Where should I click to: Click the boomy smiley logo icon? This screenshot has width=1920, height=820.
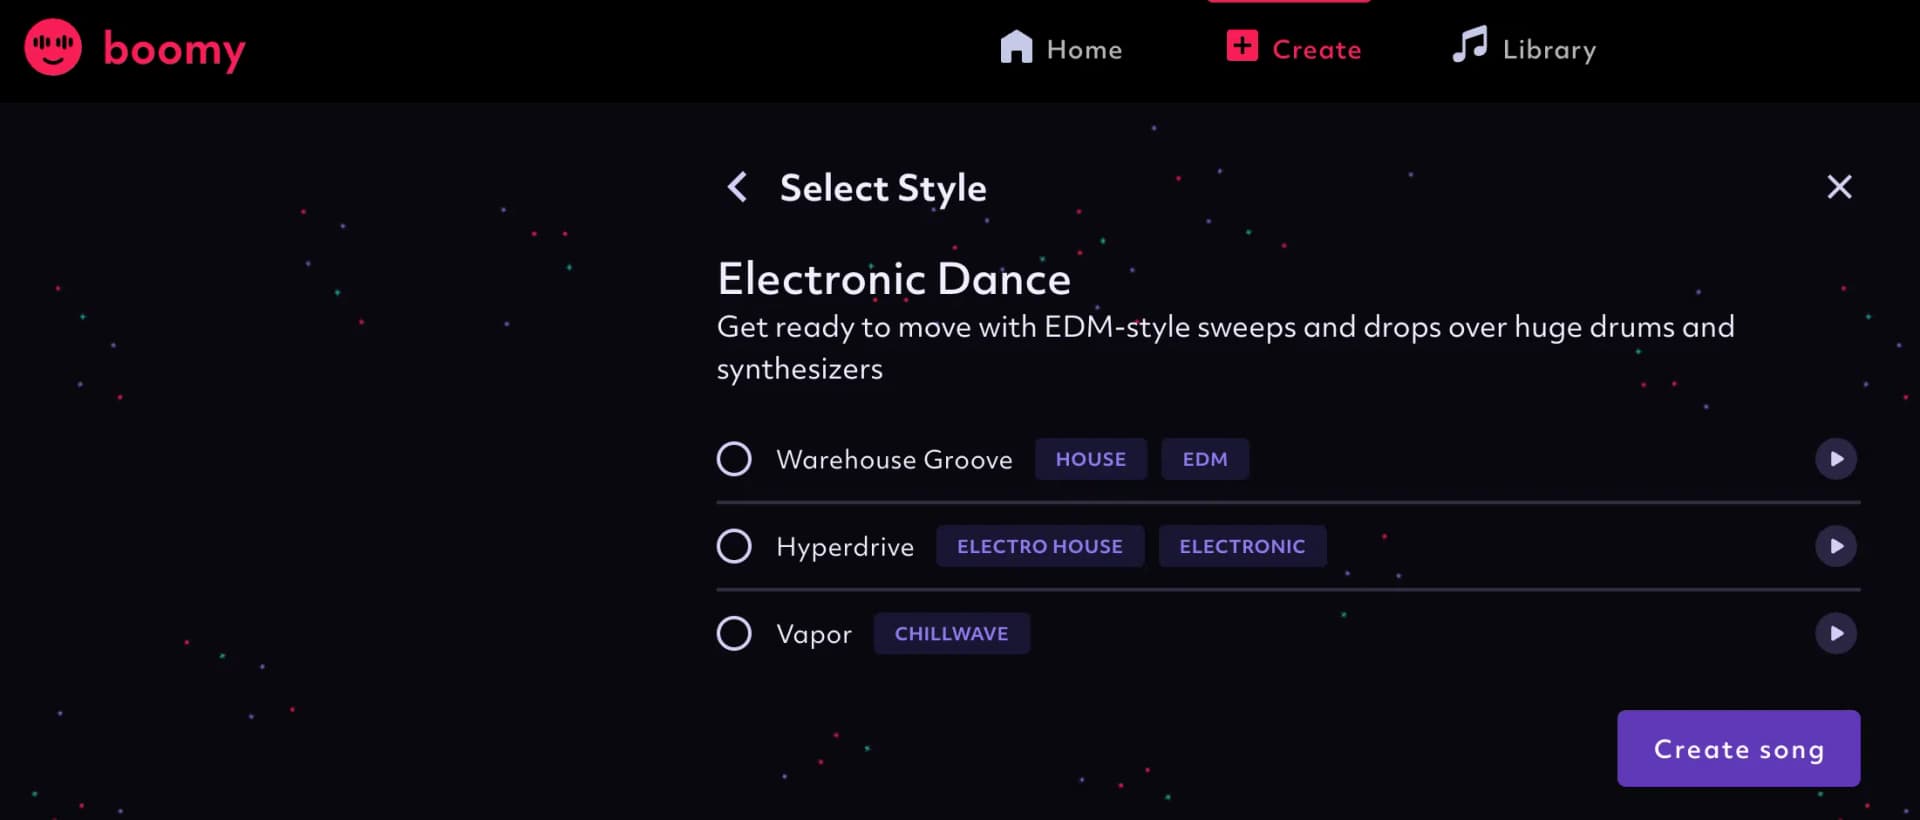53,47
